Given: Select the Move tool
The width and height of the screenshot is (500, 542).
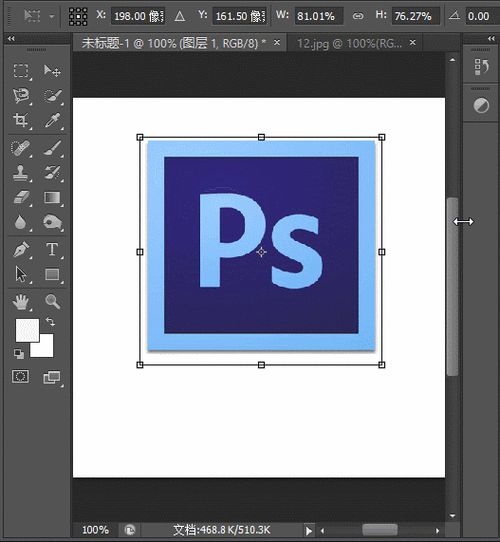Looking at the screenshot, I should [x=52, y=71].
